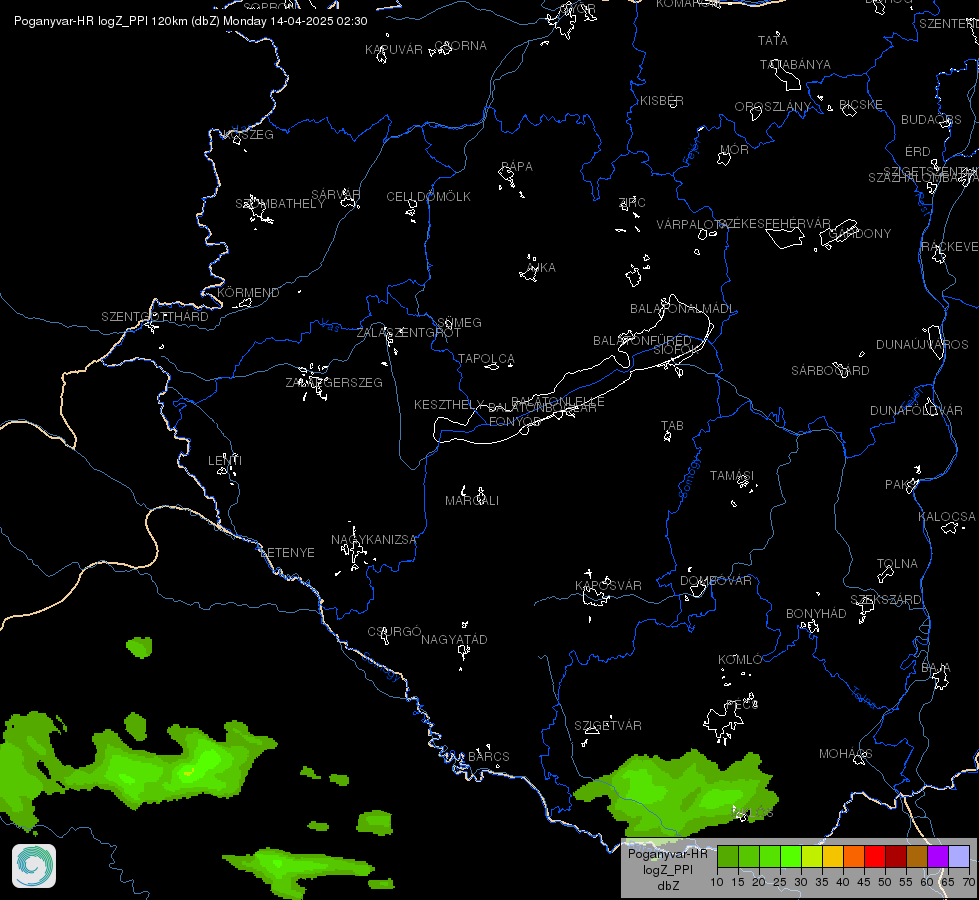Select the GÁRDONY town label

[859, 234]
